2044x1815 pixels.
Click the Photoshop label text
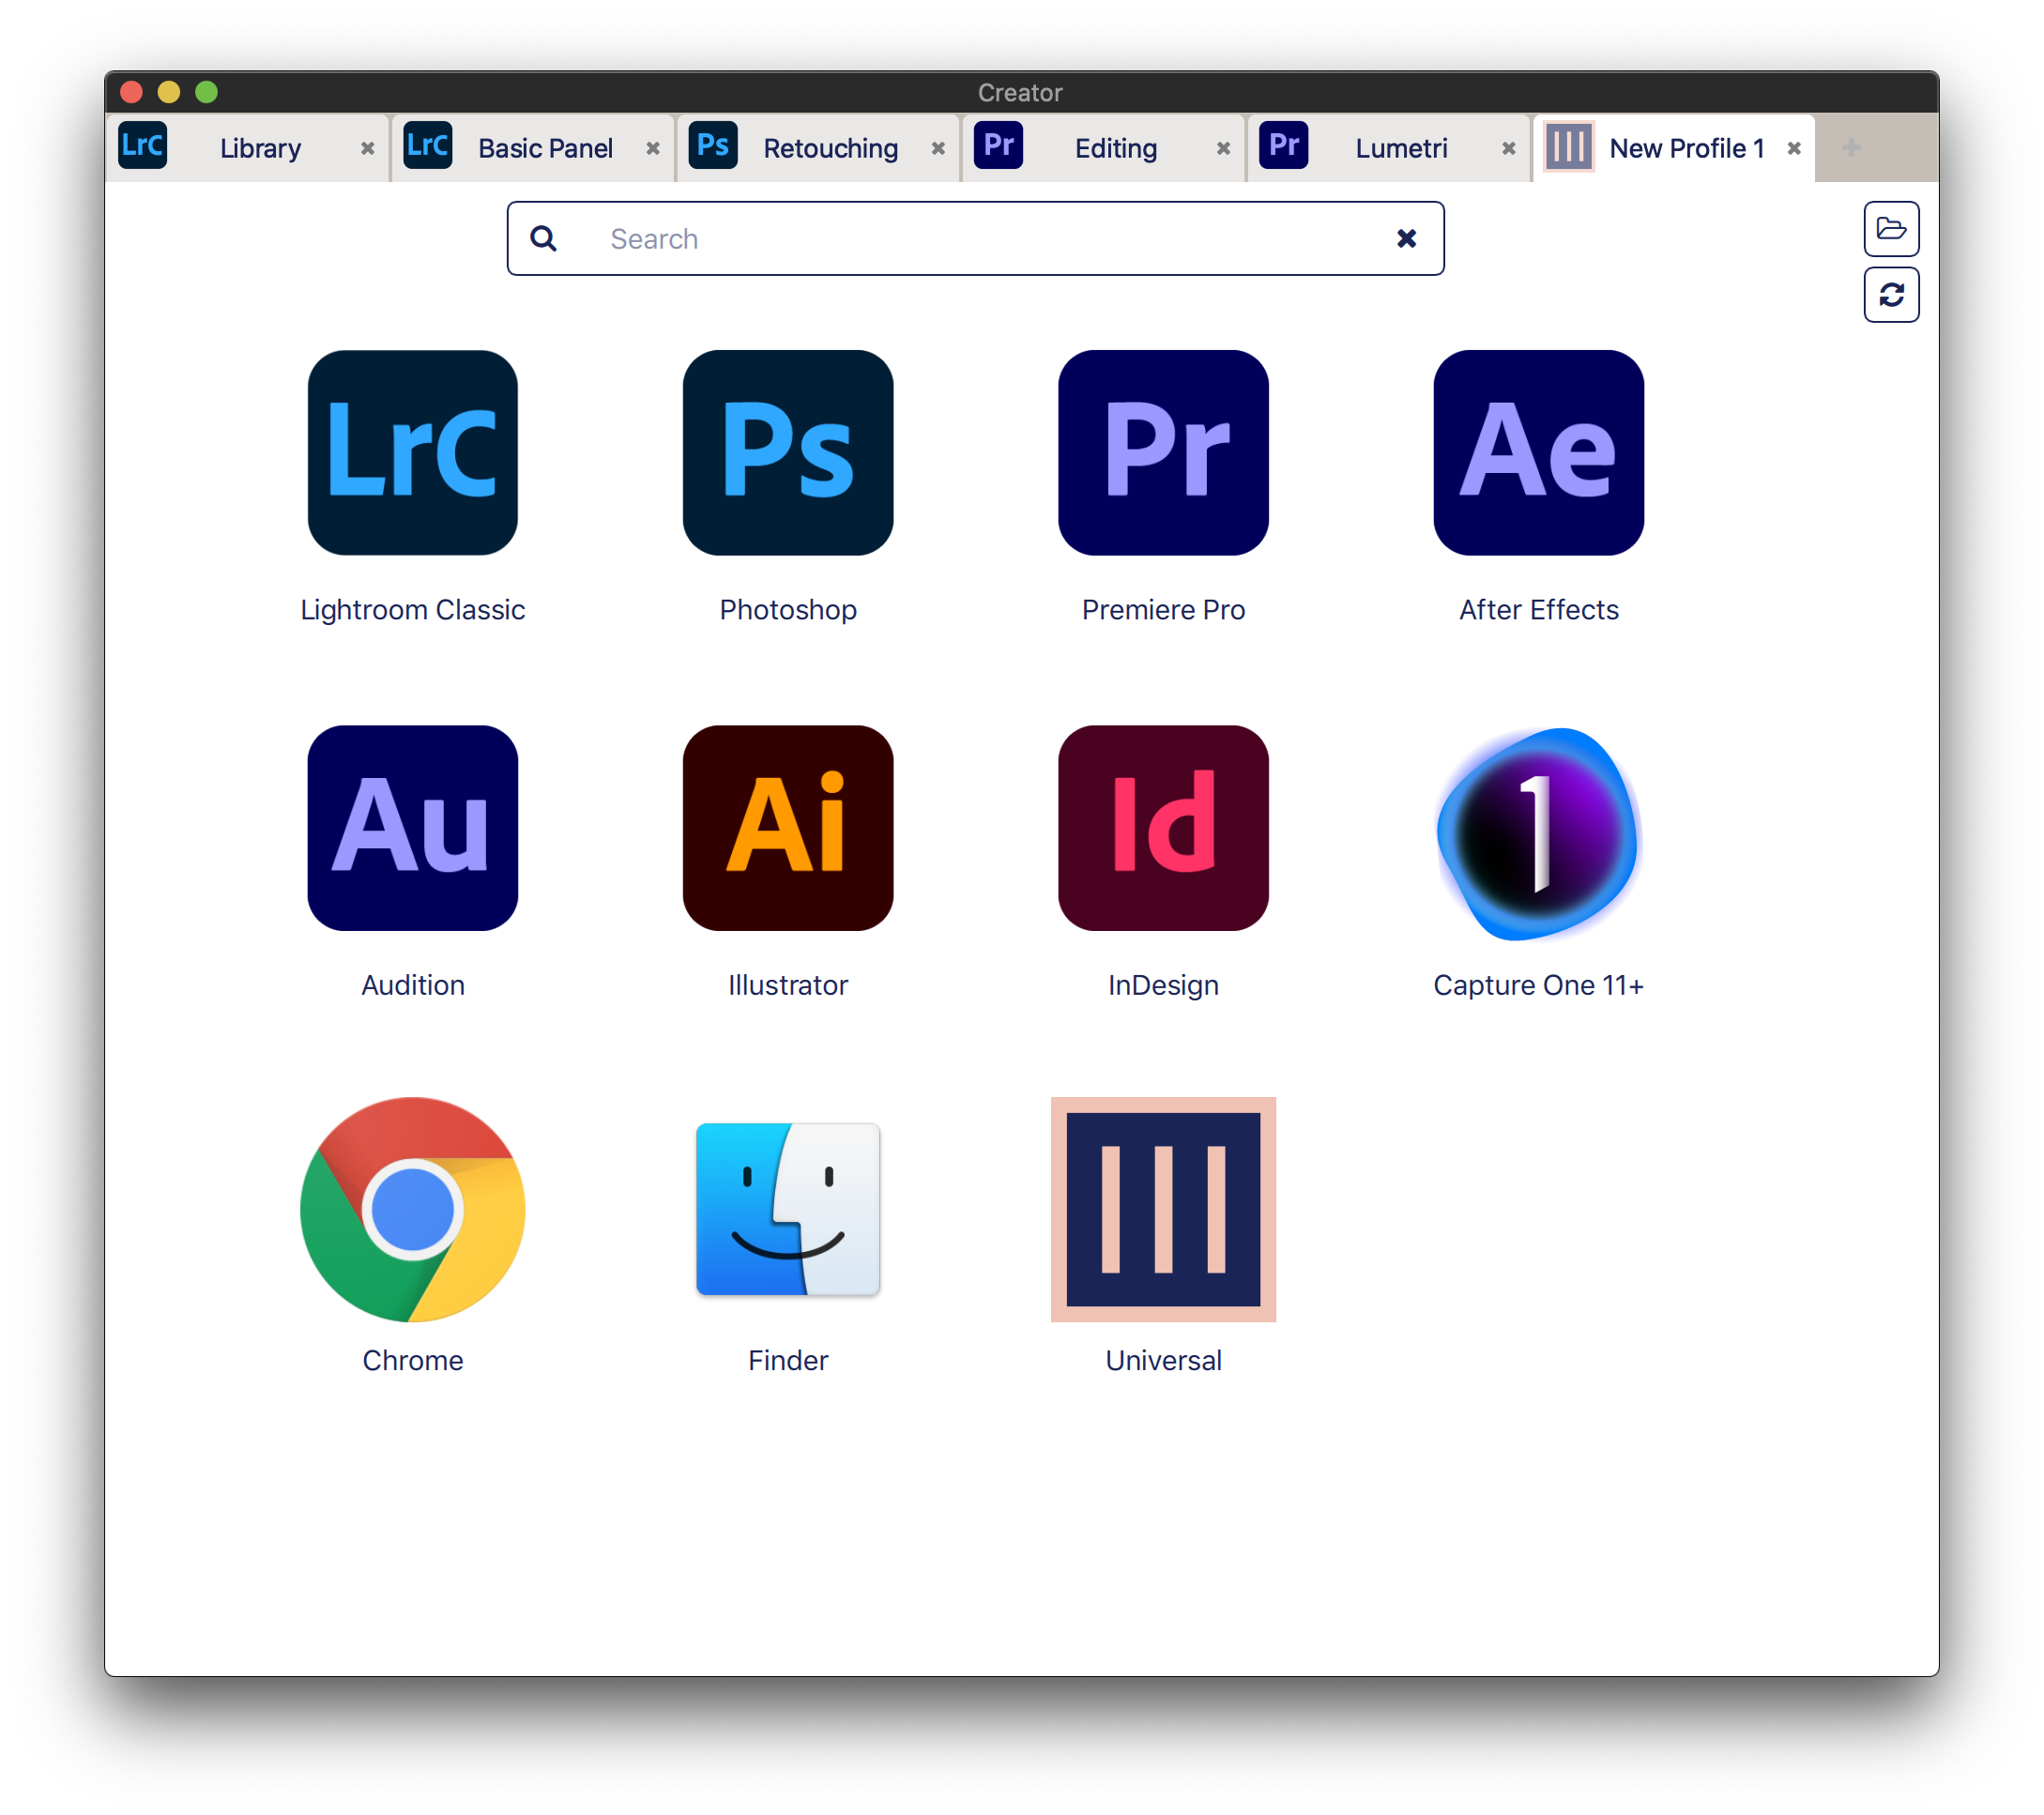(788, 610)
